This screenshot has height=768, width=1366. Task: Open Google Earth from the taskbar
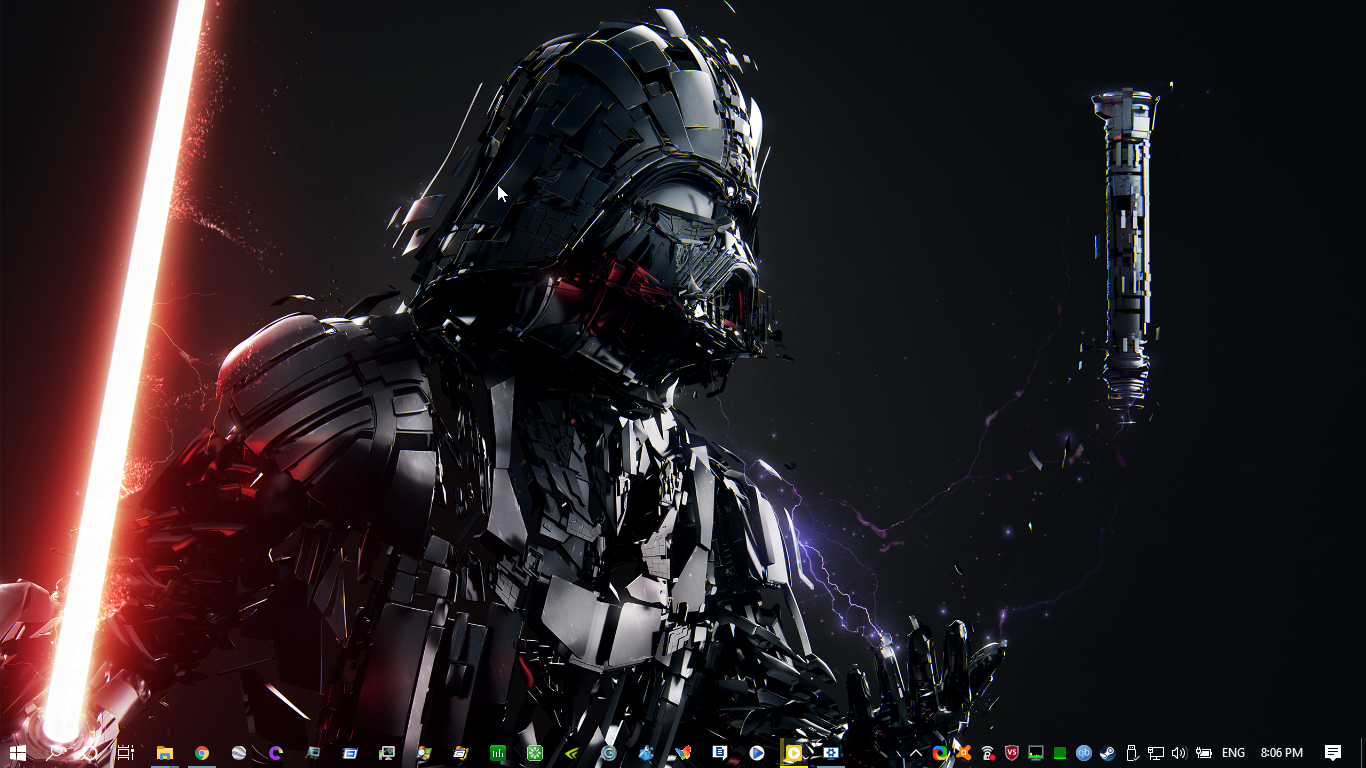pyautogui.click(x=239, y=752)
